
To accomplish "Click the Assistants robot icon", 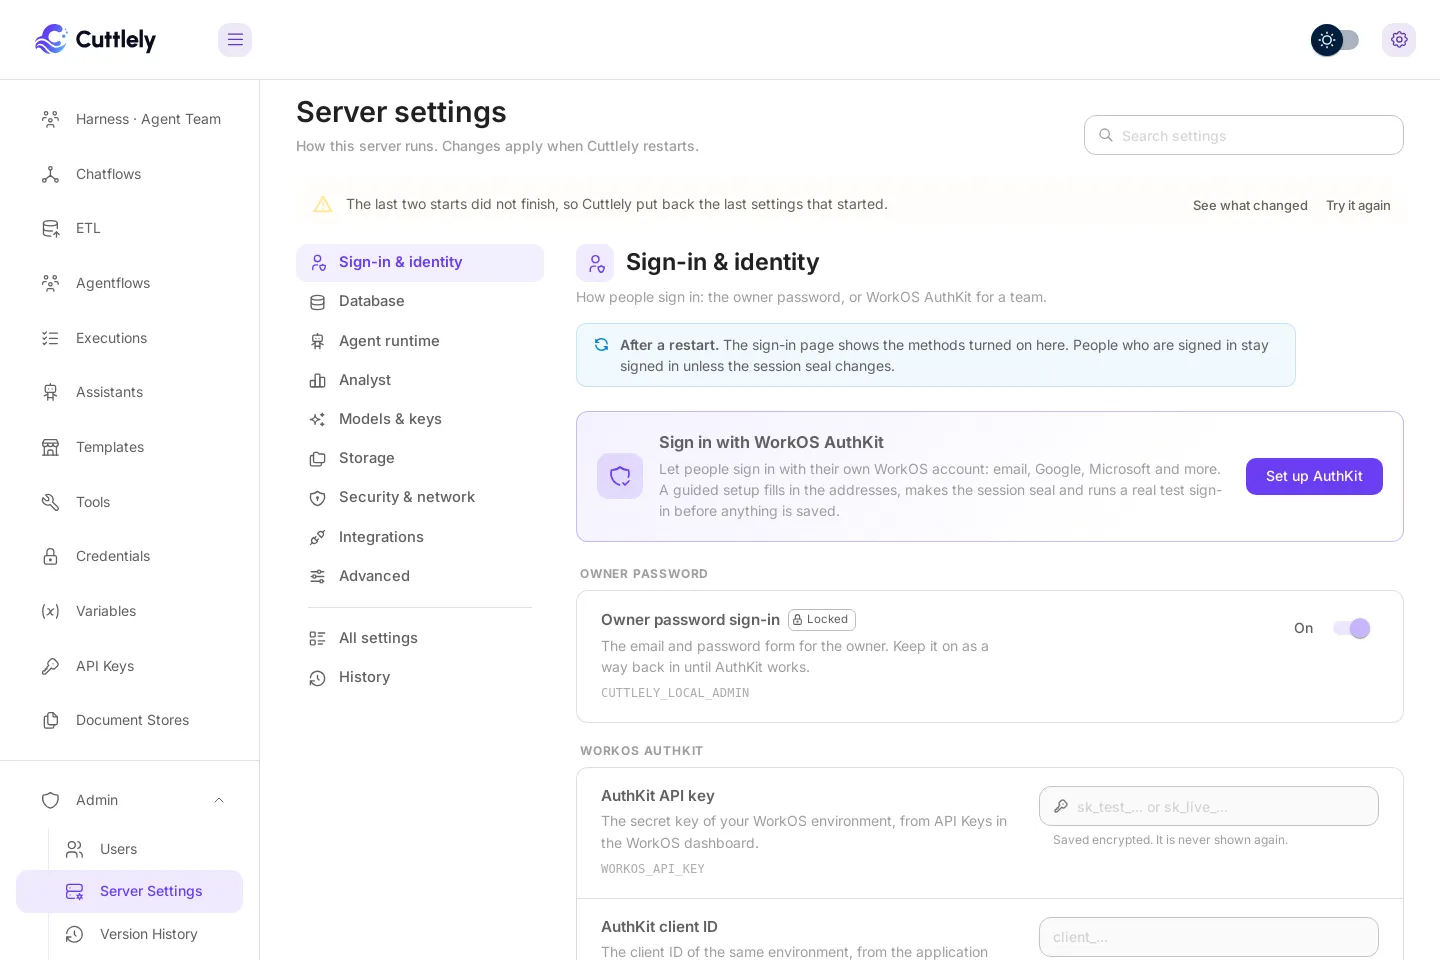I will (50, 392).
